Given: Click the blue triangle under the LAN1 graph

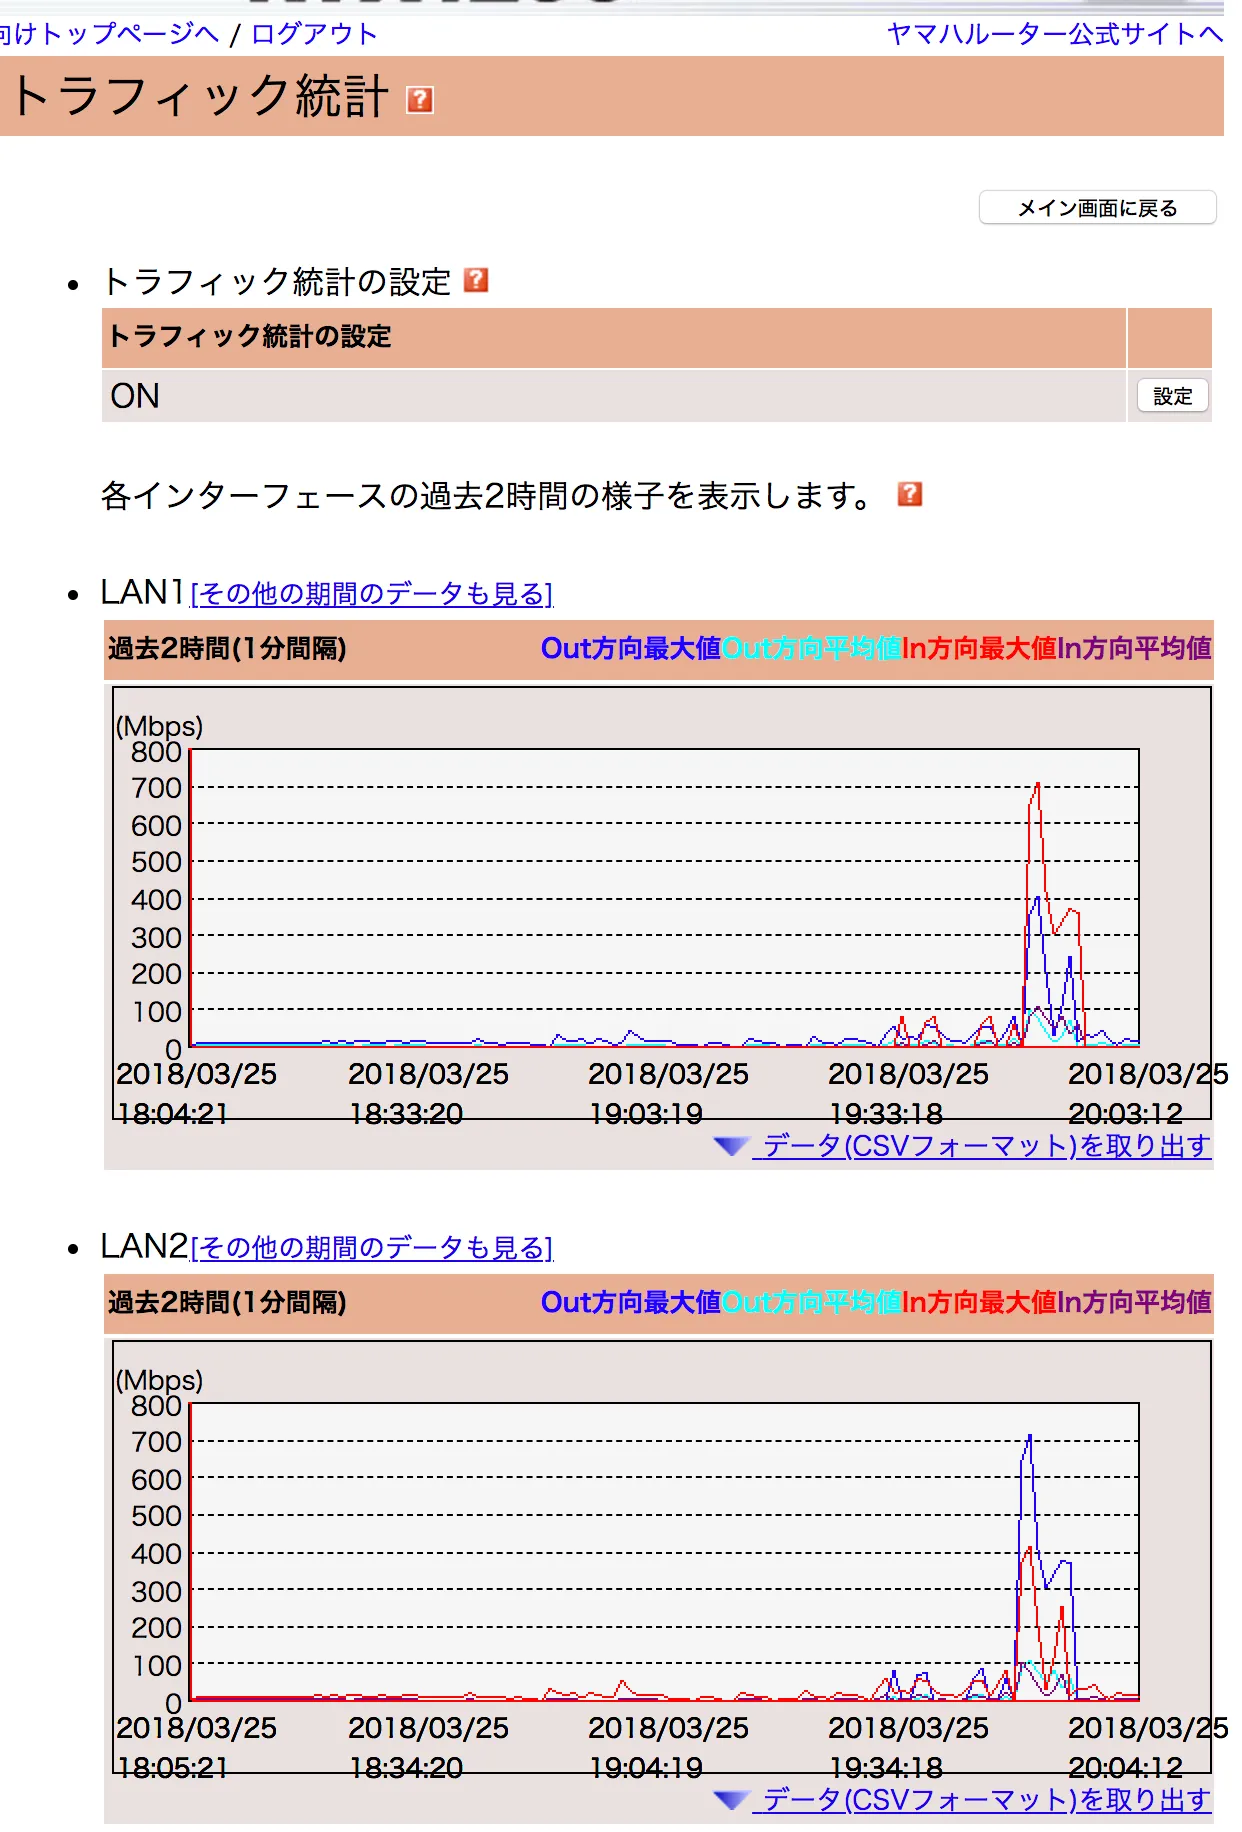Looking at the screenshot, I should pos(731,1146).
